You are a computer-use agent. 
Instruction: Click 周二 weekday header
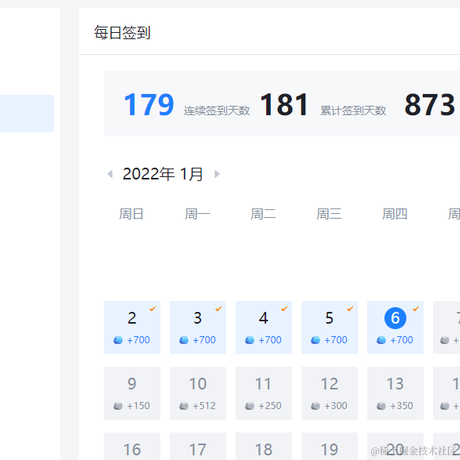pyautogui.click(x=263, y=214)
